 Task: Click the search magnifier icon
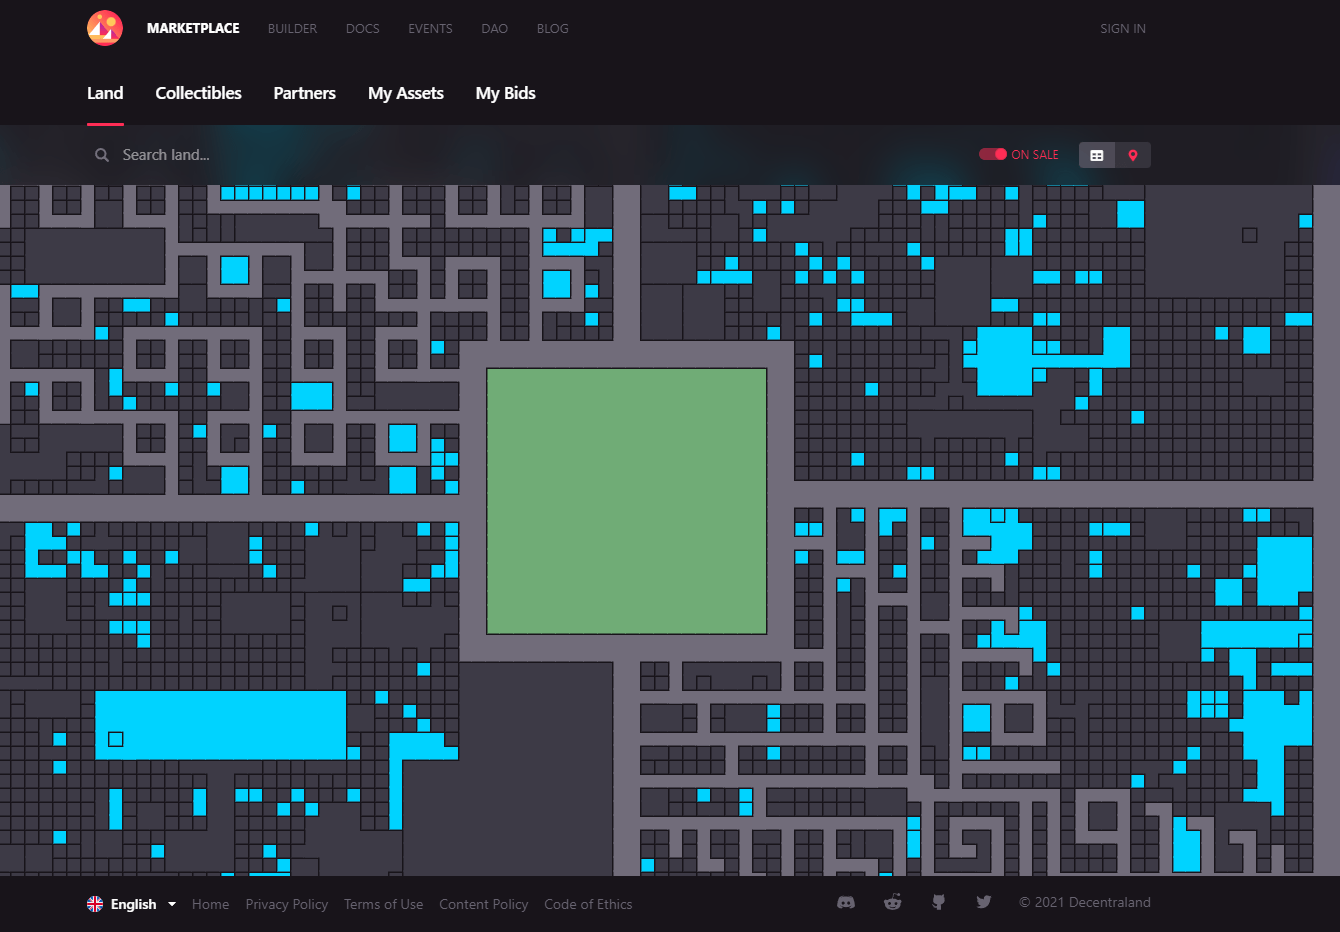(102, 155)
